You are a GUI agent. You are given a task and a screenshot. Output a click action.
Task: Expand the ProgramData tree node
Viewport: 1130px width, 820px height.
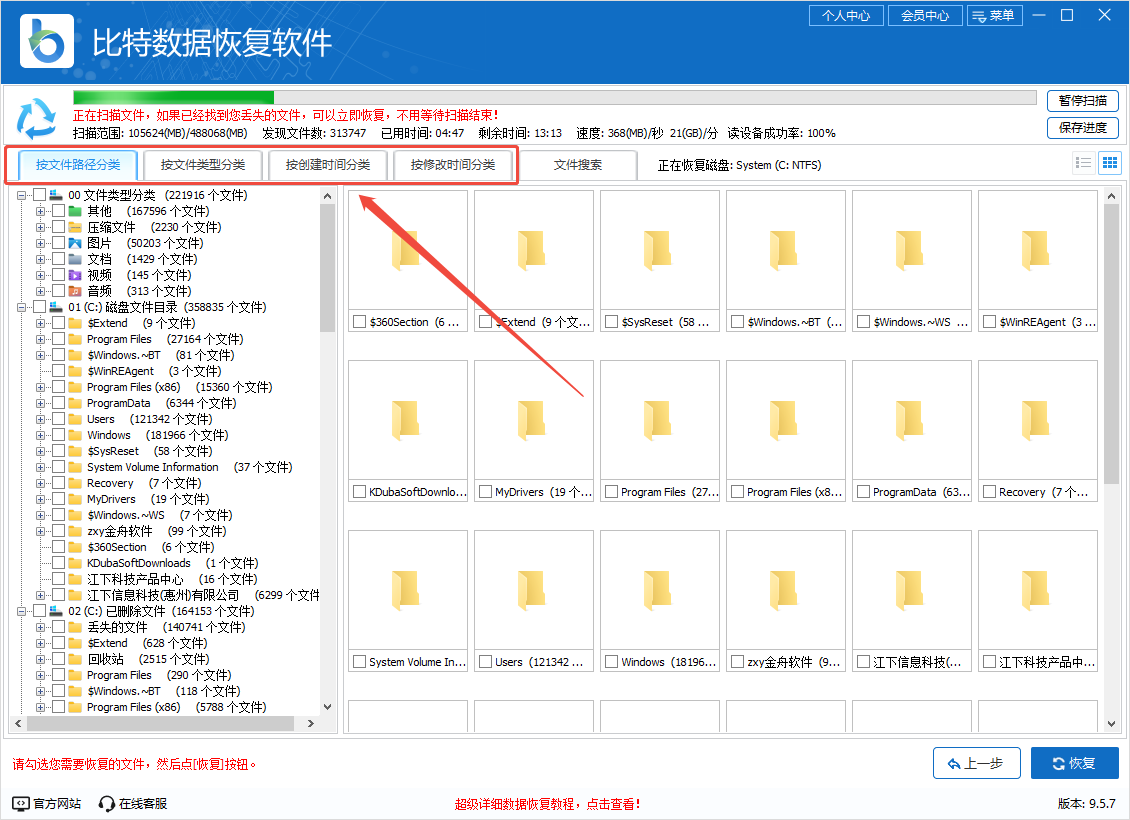[40, 404]
